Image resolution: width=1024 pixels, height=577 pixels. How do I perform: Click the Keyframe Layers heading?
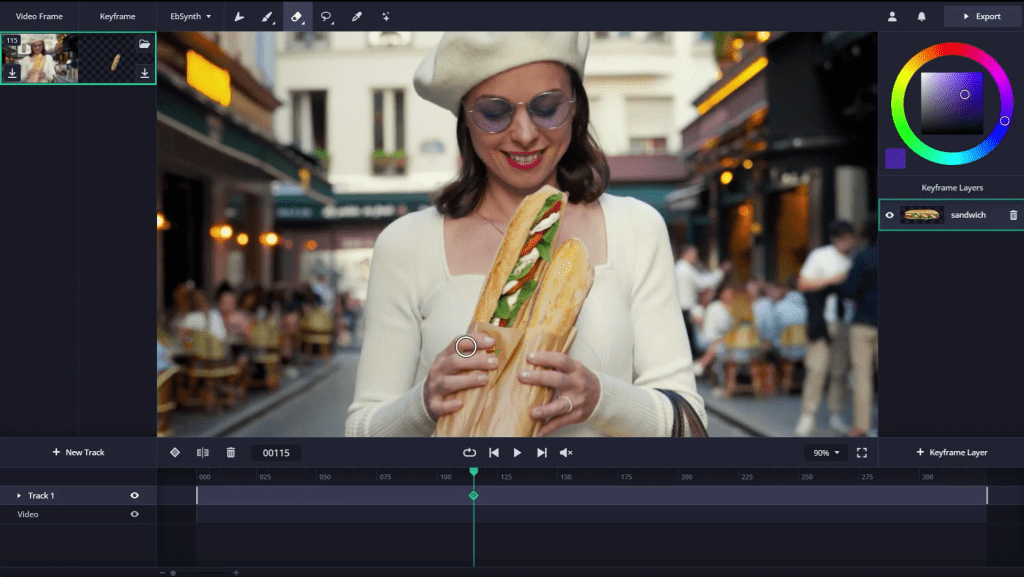952,187
